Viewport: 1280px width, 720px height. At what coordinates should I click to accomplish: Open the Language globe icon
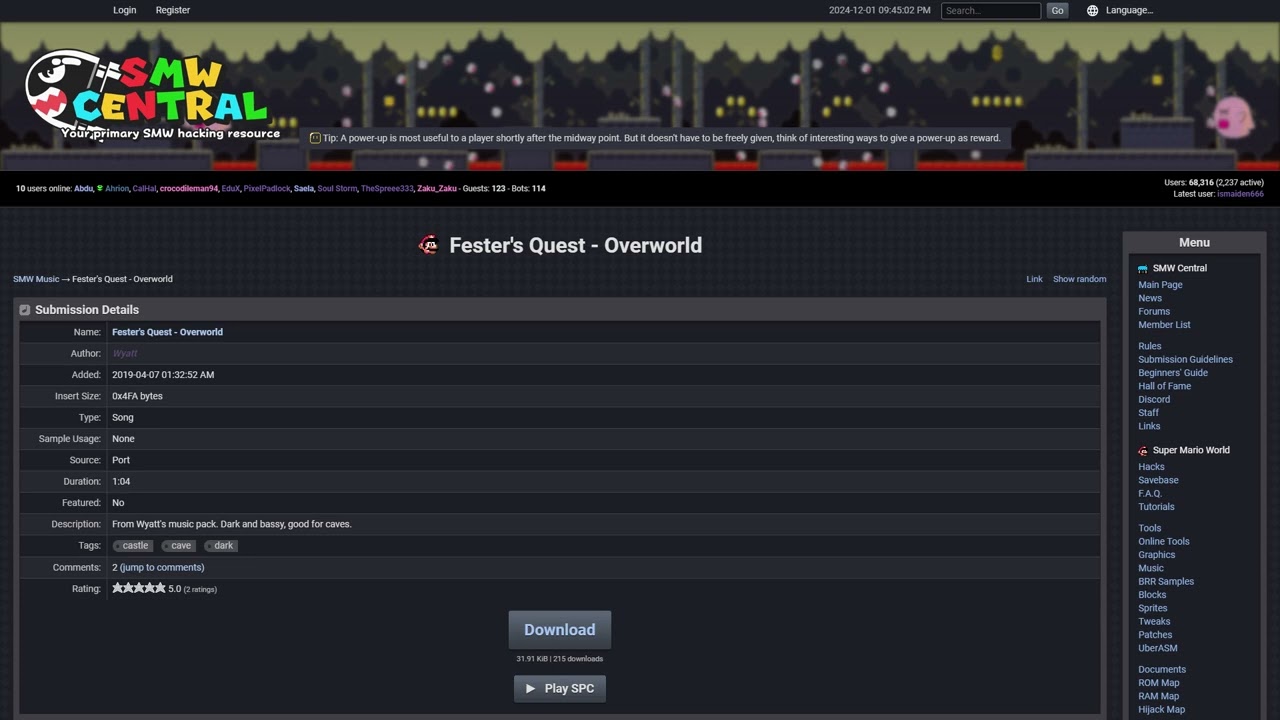(x=1092, y=10)
